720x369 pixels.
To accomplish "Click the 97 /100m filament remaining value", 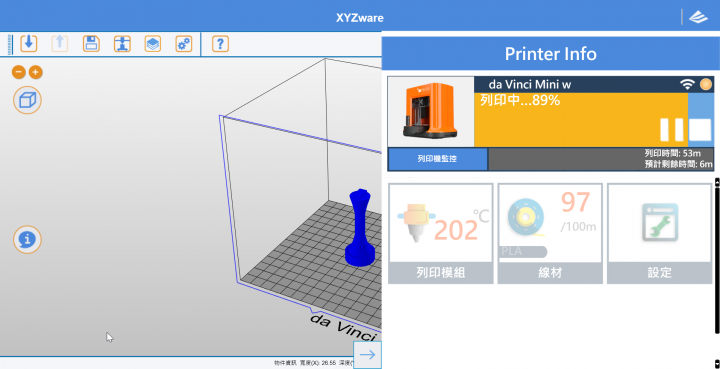I will pyautogui.click(x=578, y=212).
